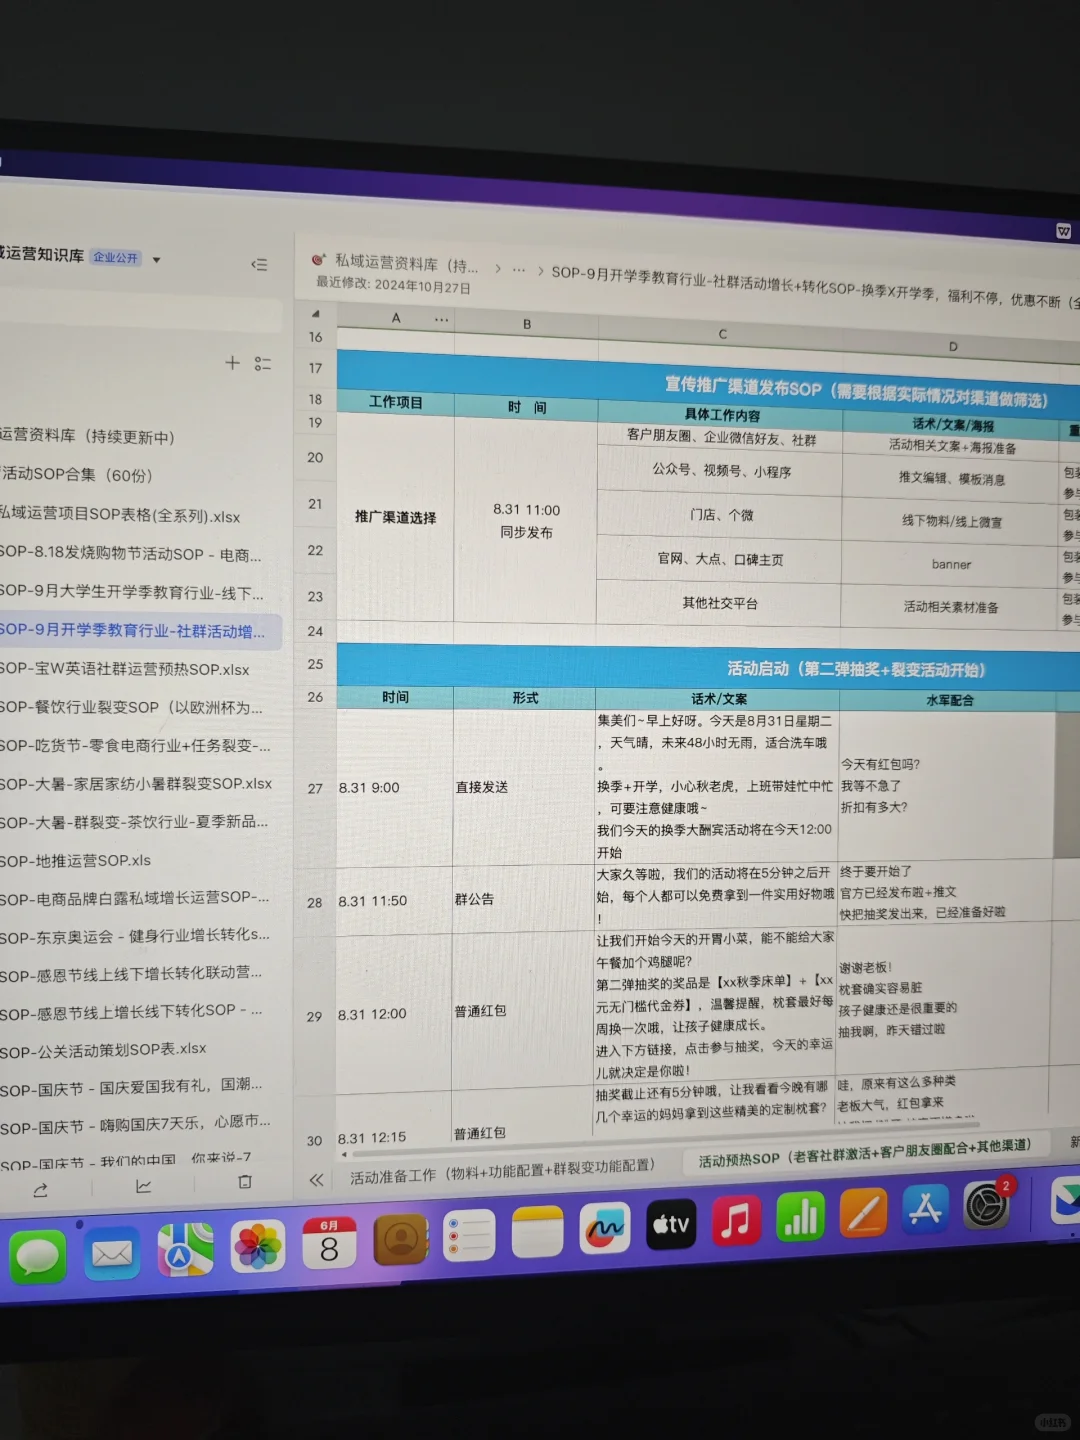Collapse the knowledge base sidebar panel
The image size is (1080, 1440).
pos(259,264)
